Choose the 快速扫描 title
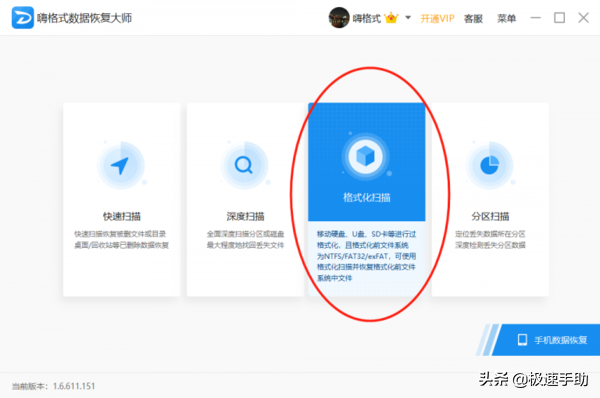Screen dimensions: 600x398 [122, 217]
